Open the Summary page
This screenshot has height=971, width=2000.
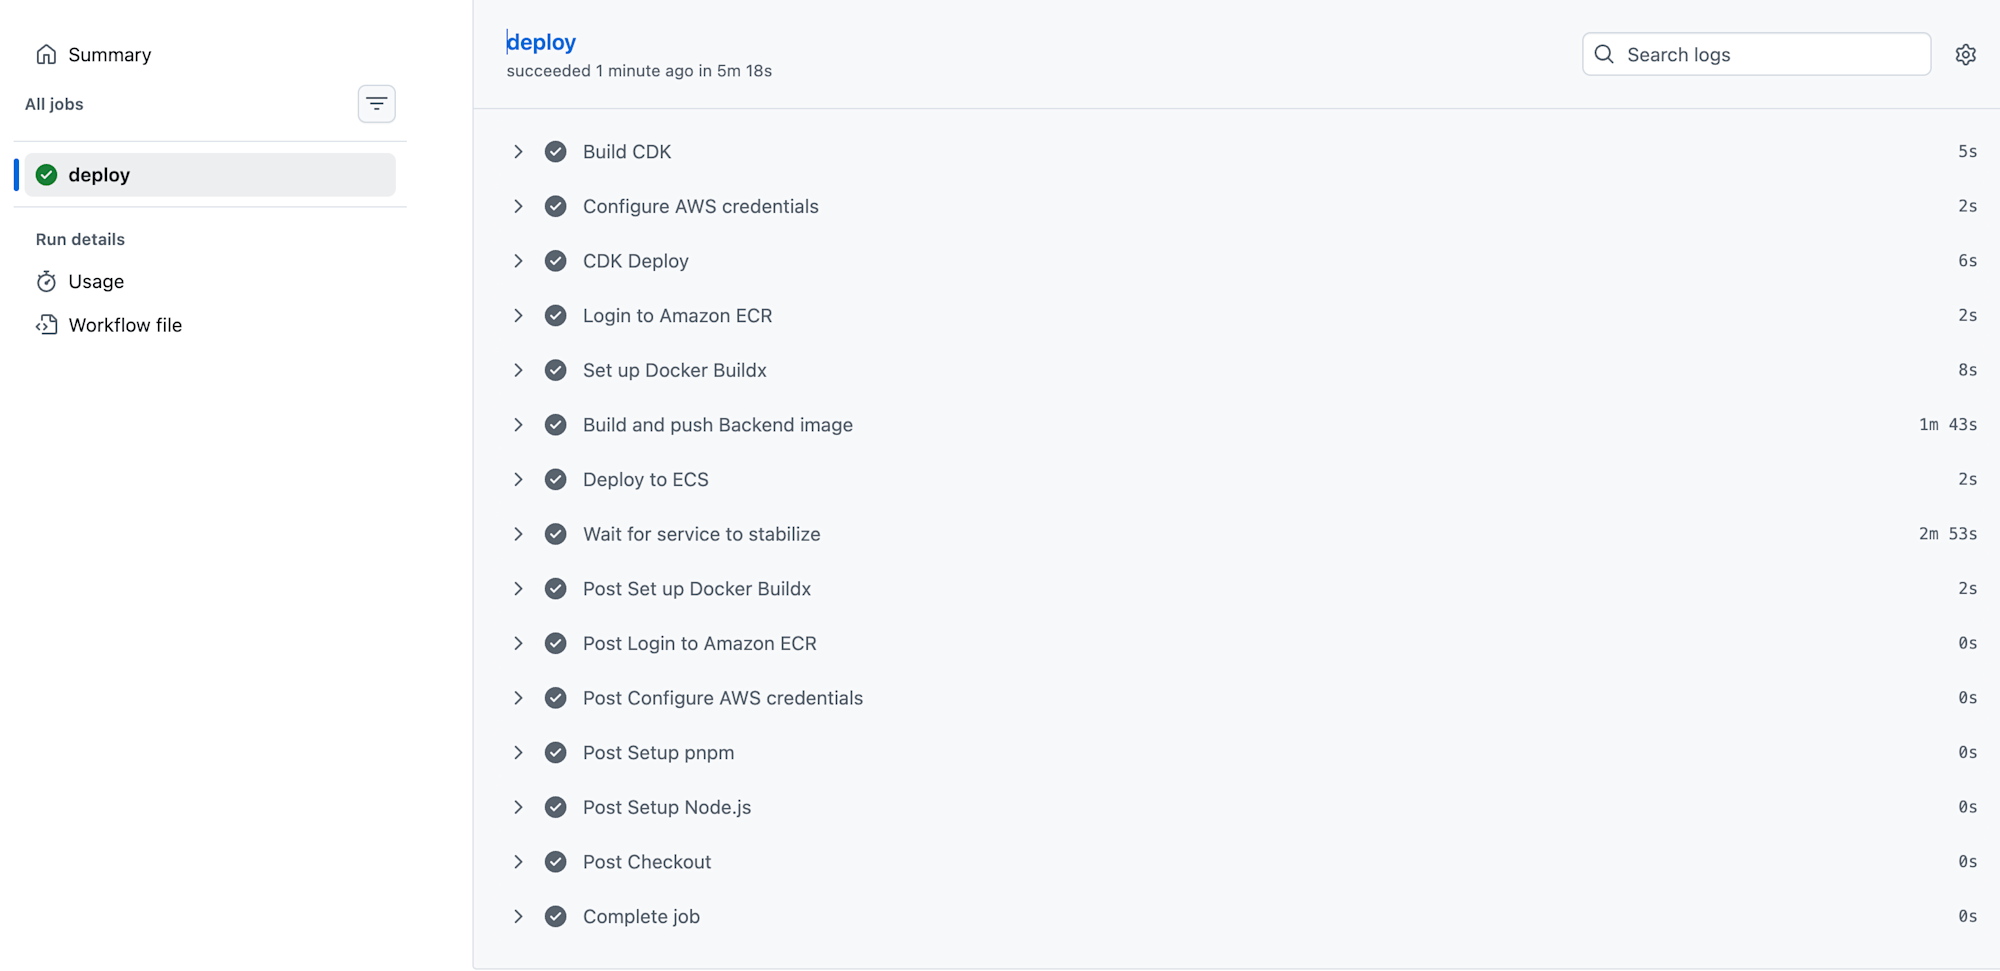click(x=109, y=55)
